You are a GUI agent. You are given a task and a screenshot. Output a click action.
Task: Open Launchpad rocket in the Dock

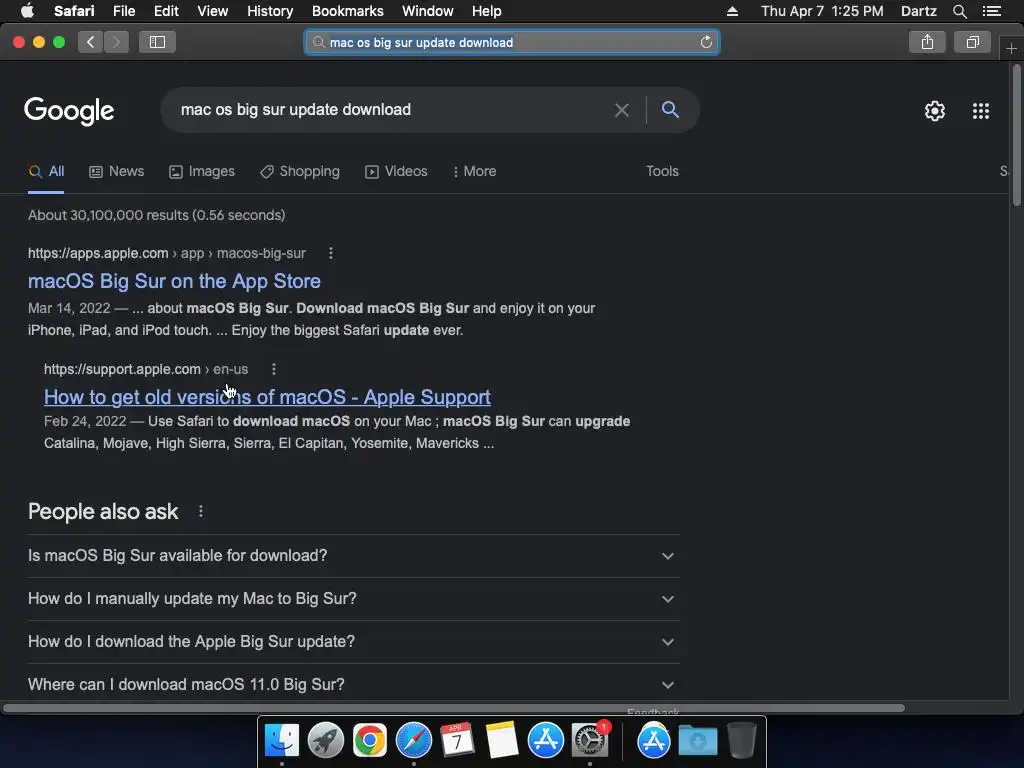click(325, 741)
